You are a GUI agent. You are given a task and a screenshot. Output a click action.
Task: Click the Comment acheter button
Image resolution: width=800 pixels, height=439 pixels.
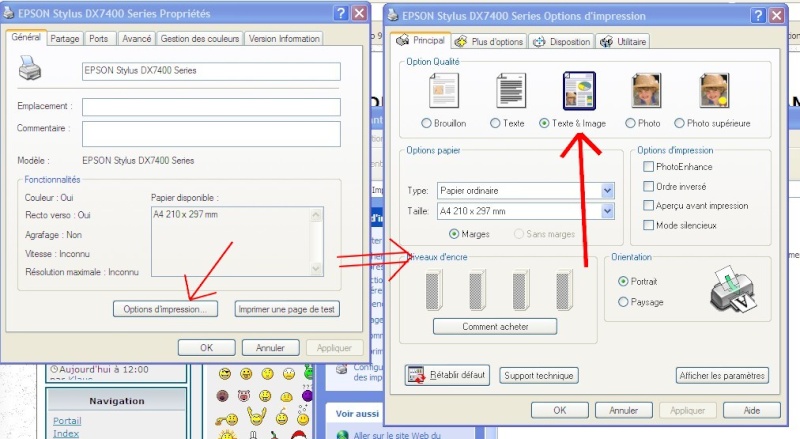click(495, 326)
